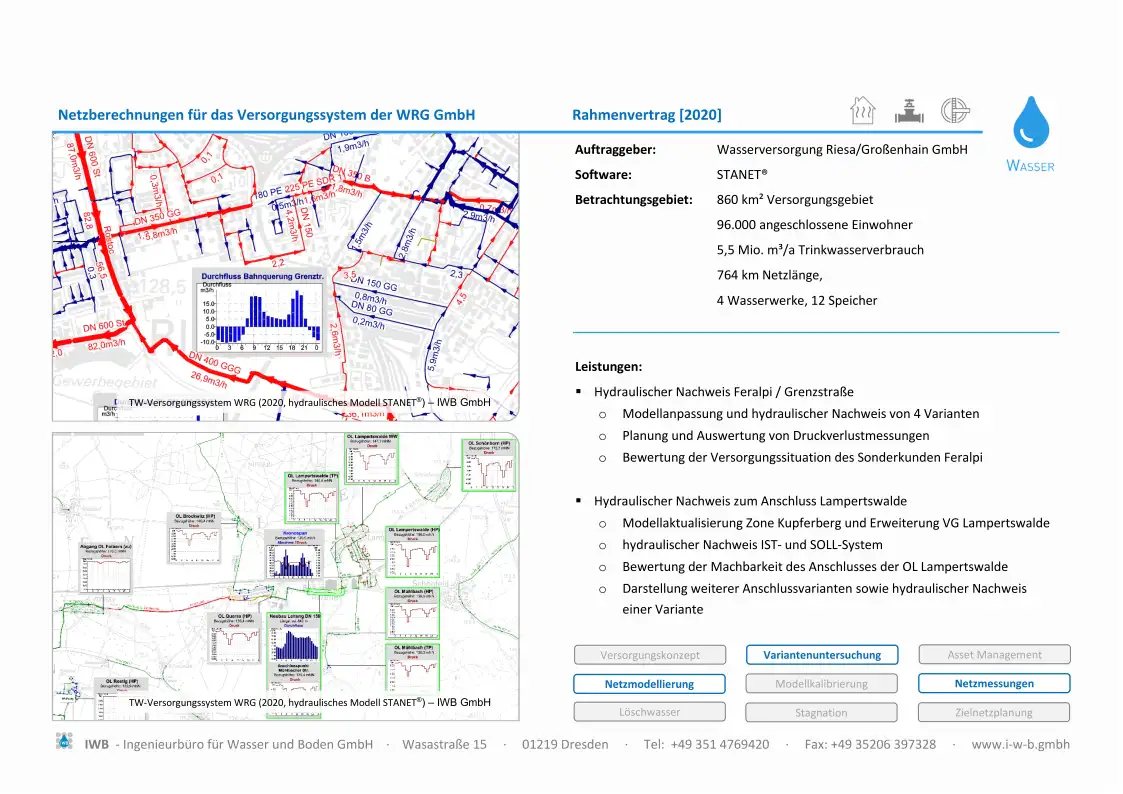Viewport: 1123px width, 794px height.
Task: Click the house heating icon
Action: coord(864,111)
